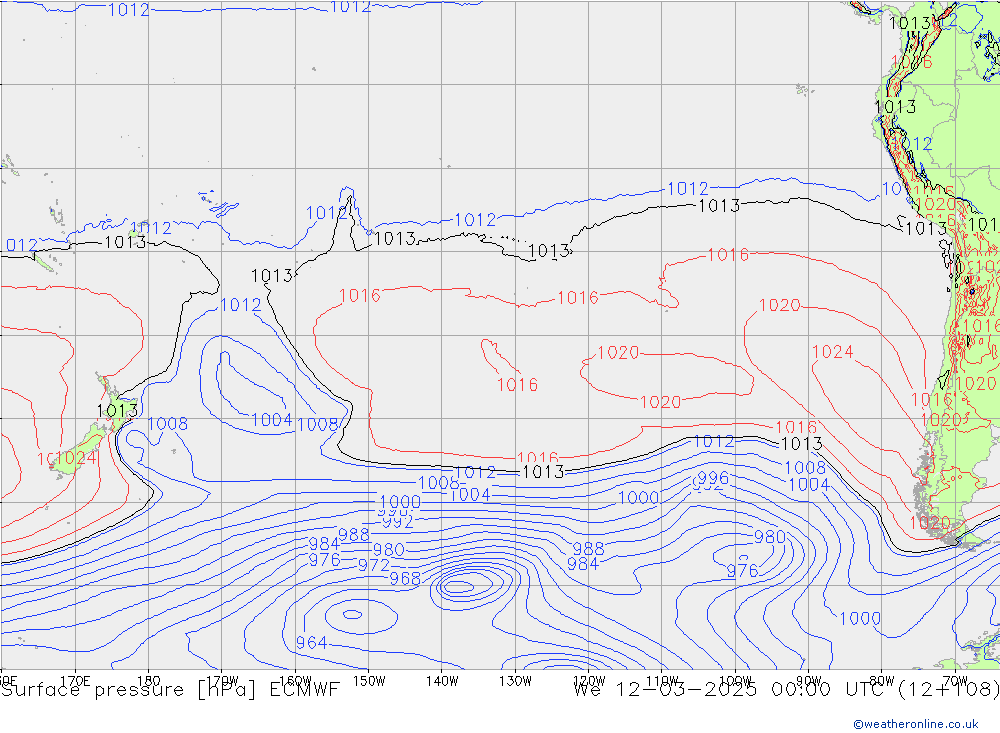The height and width of the screenshot is (733, 1000).
Task: Click the 70W longitude label
Action: pyautogui.click(x=955, y=681)
